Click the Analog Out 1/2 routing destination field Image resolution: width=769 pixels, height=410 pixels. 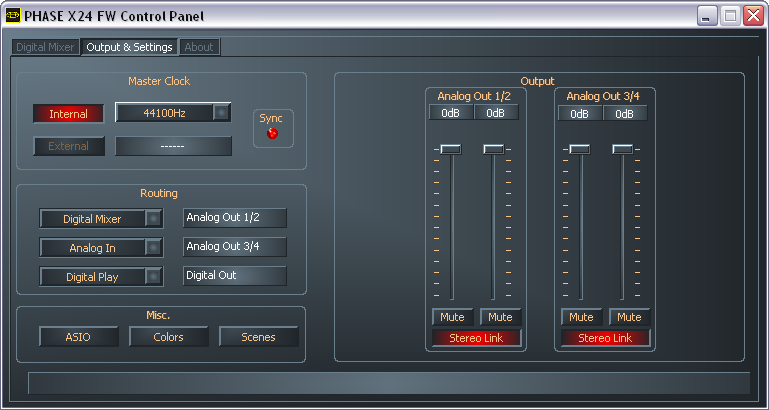235,218
